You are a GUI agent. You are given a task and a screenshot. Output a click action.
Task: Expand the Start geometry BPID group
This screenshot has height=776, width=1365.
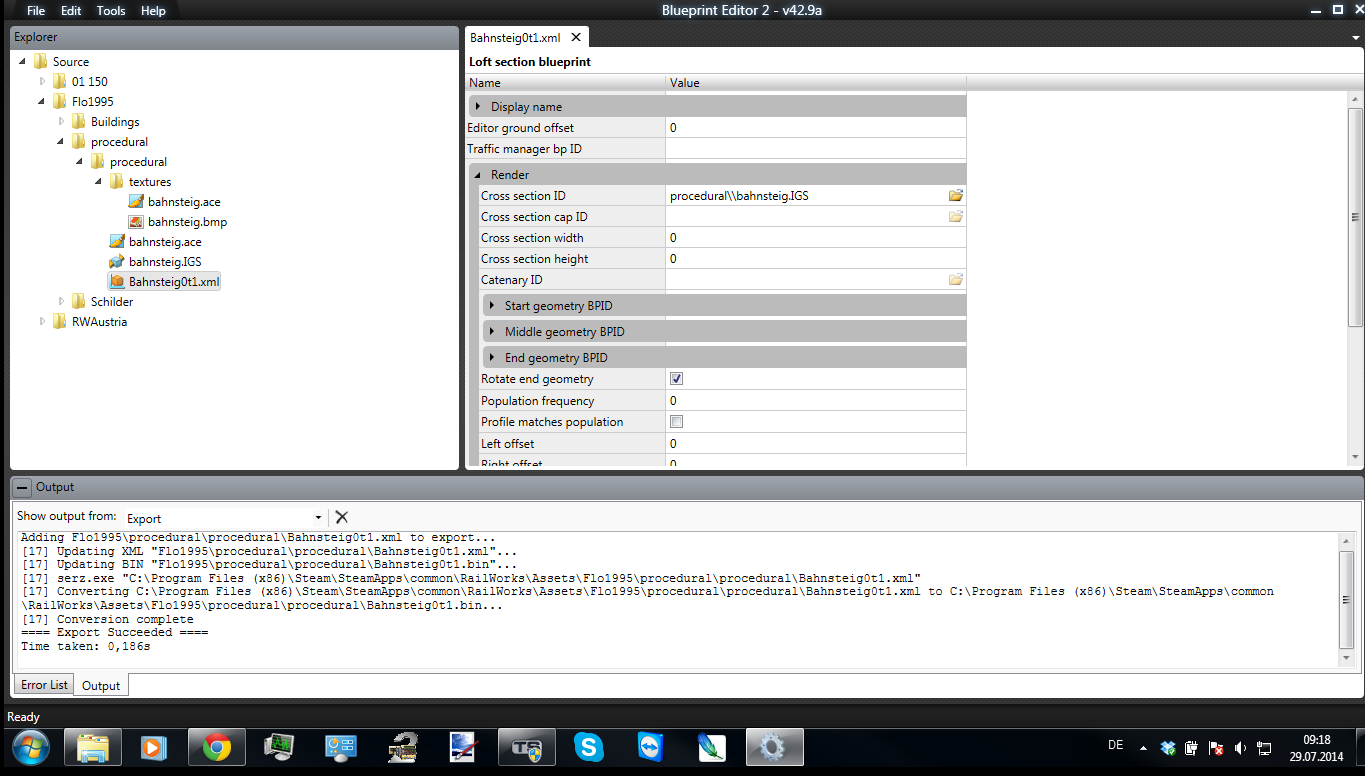point(492,305)
